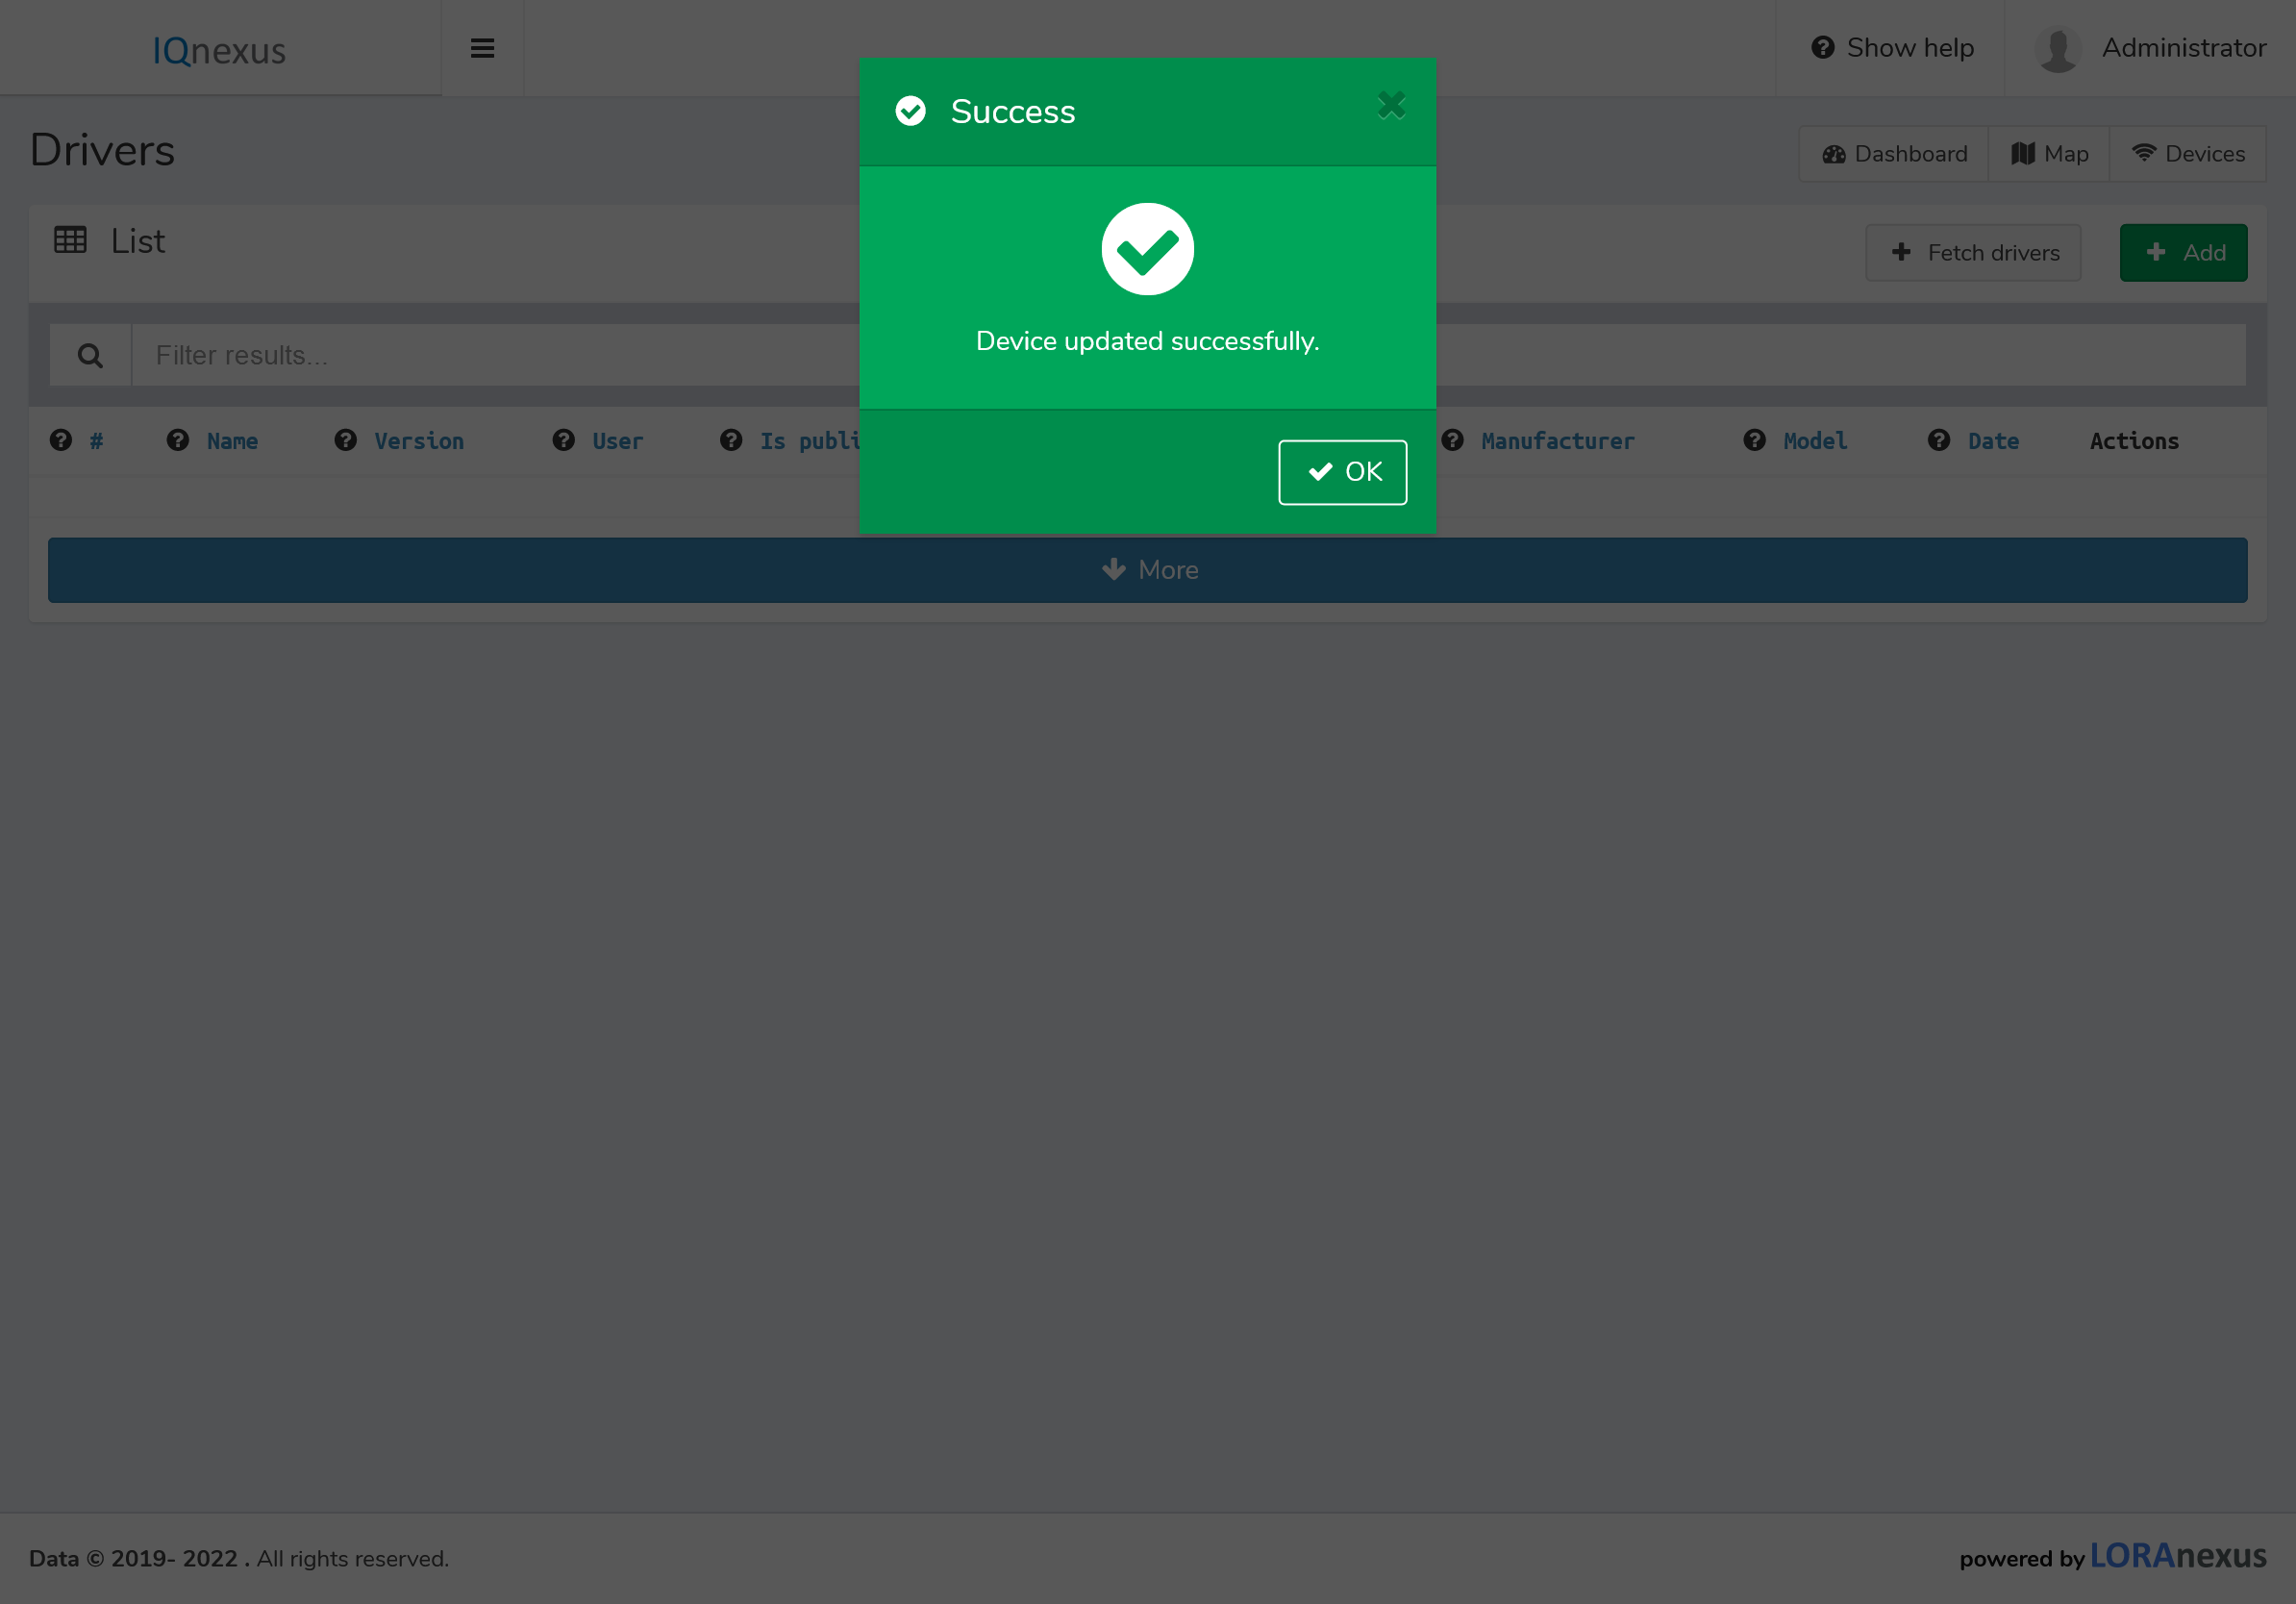
Task: Click help icon beside # column
Action: pyautogui.click(x=61, y=440)
